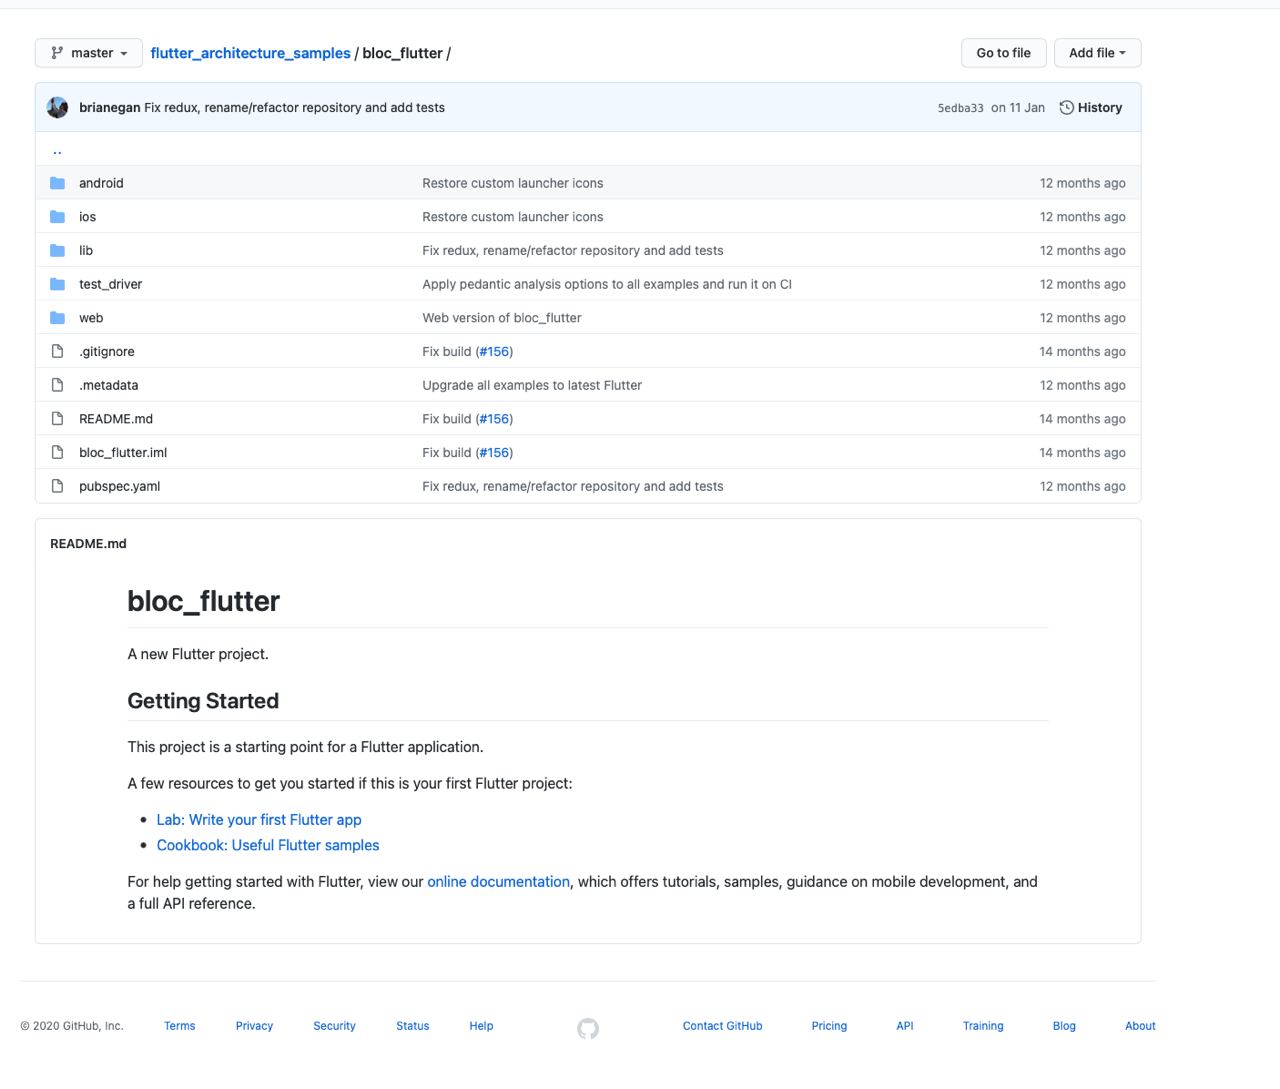This screenshot has height=1089, width=1280.
Task: Click the Go to file button
Action: (1003, 53)
